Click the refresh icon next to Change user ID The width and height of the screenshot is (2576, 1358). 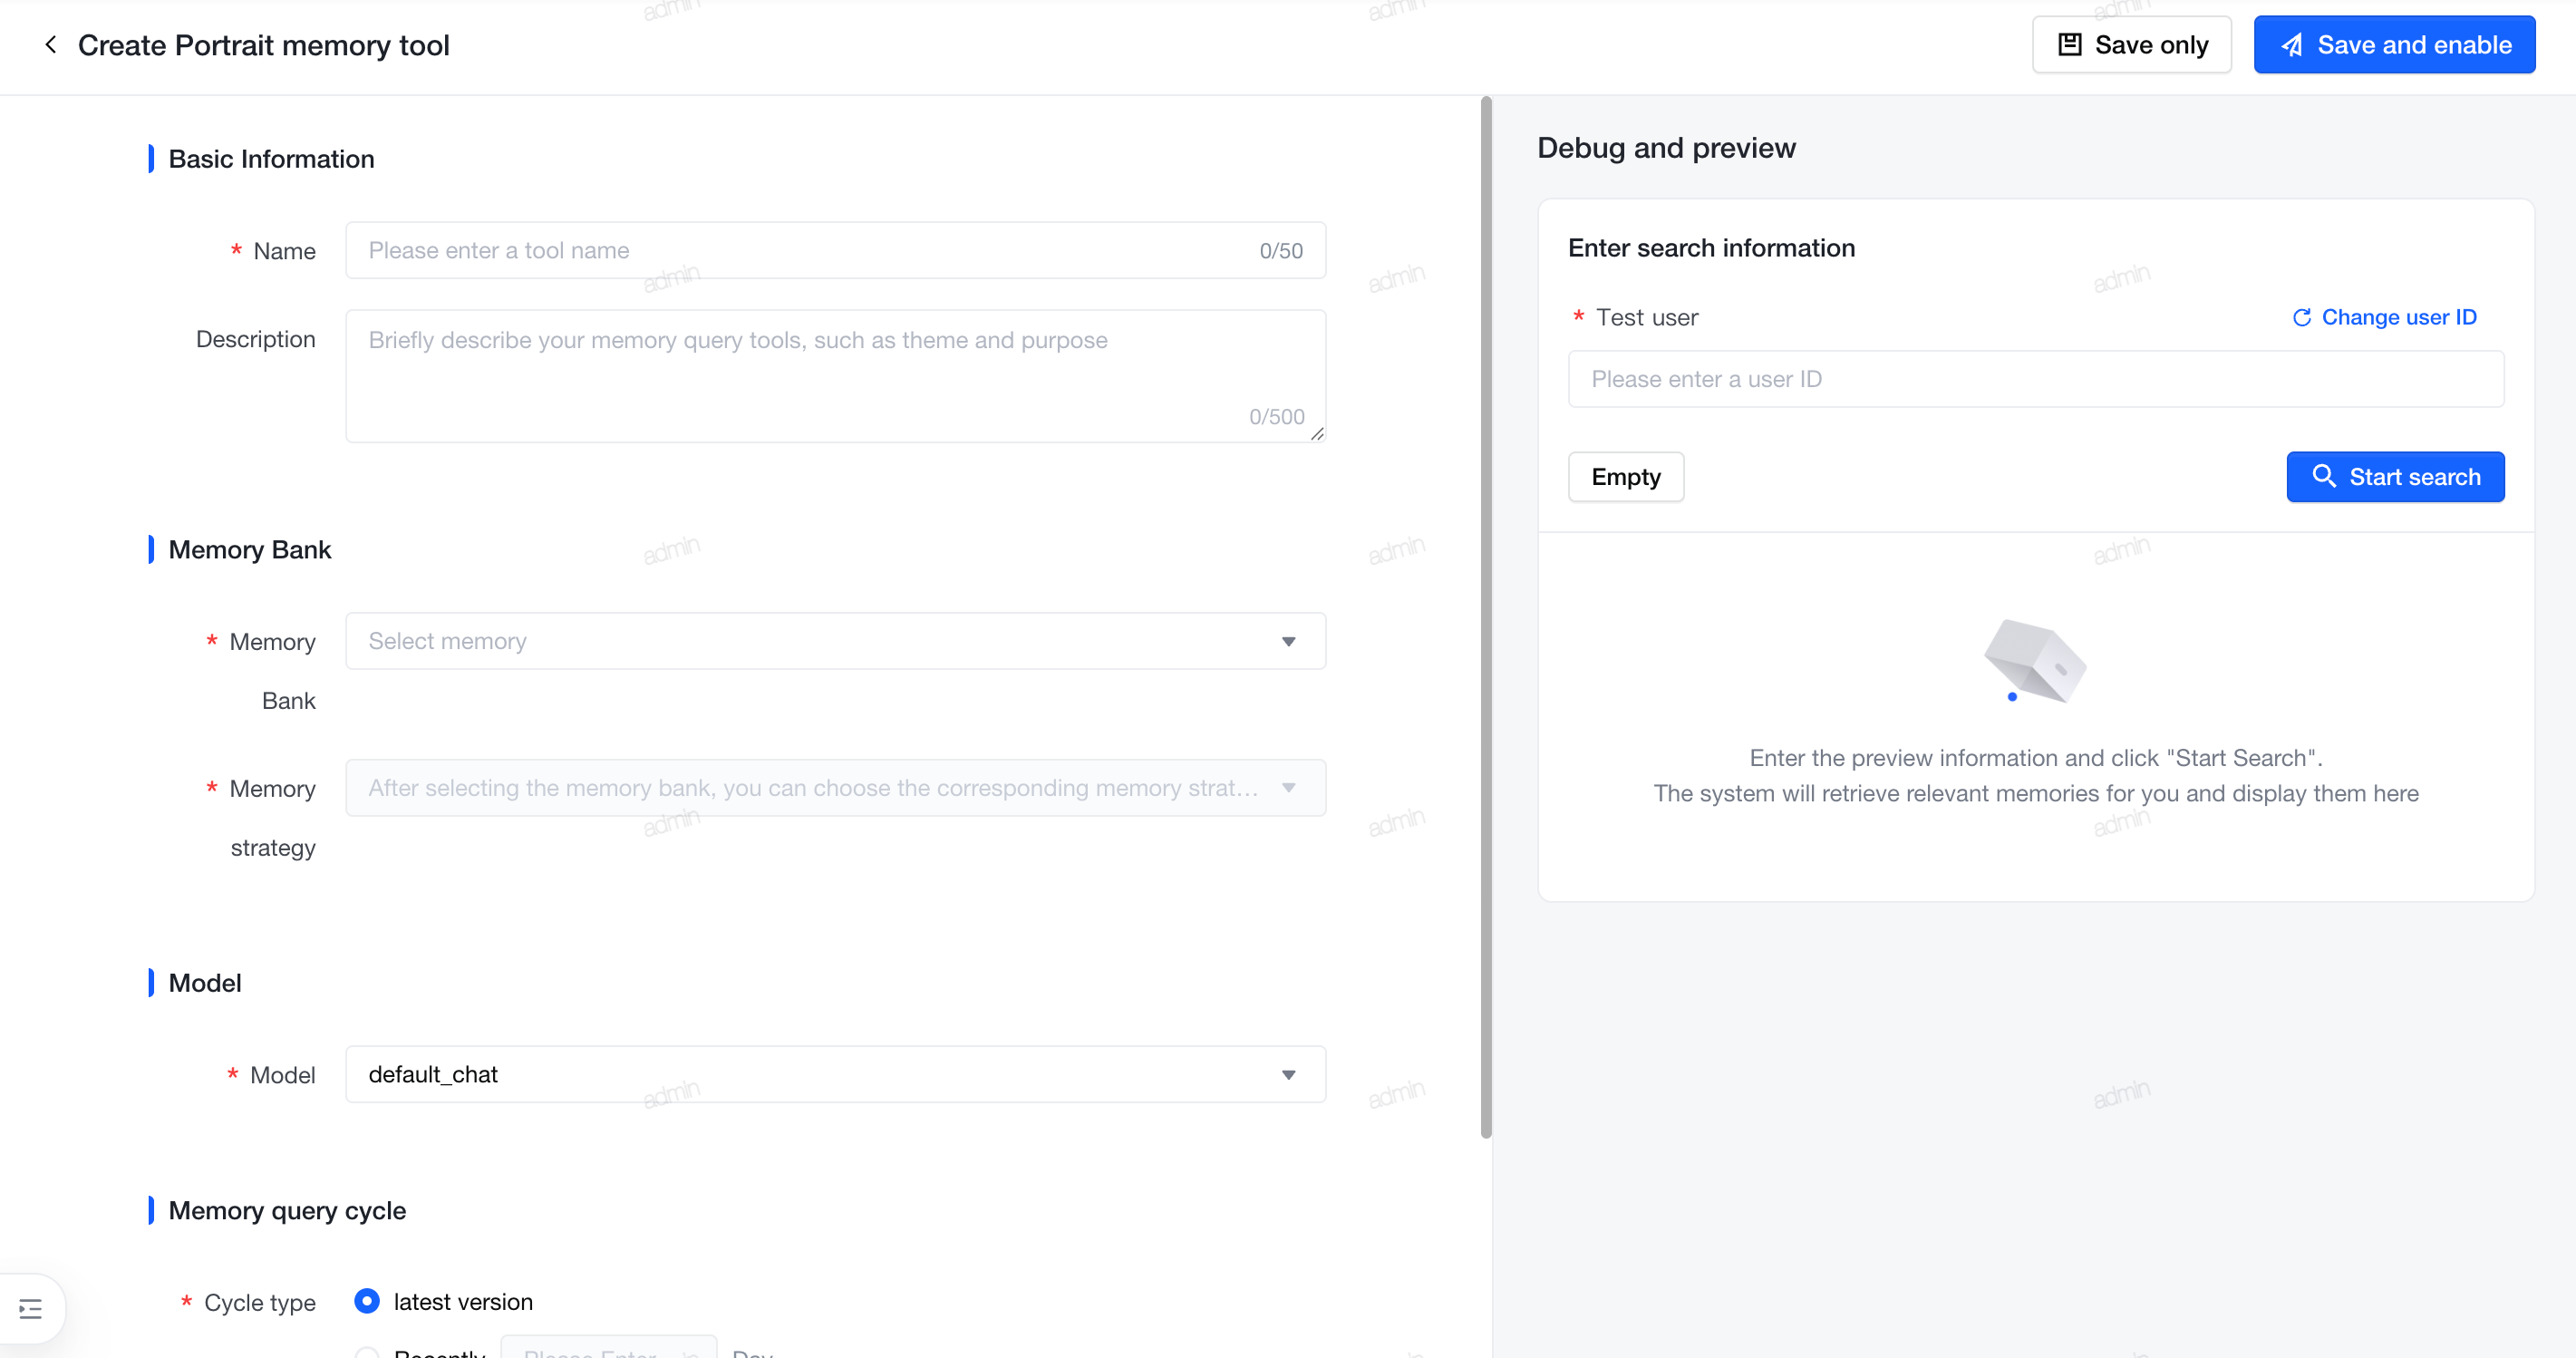pyautogui.click(x=2301, y=317)
